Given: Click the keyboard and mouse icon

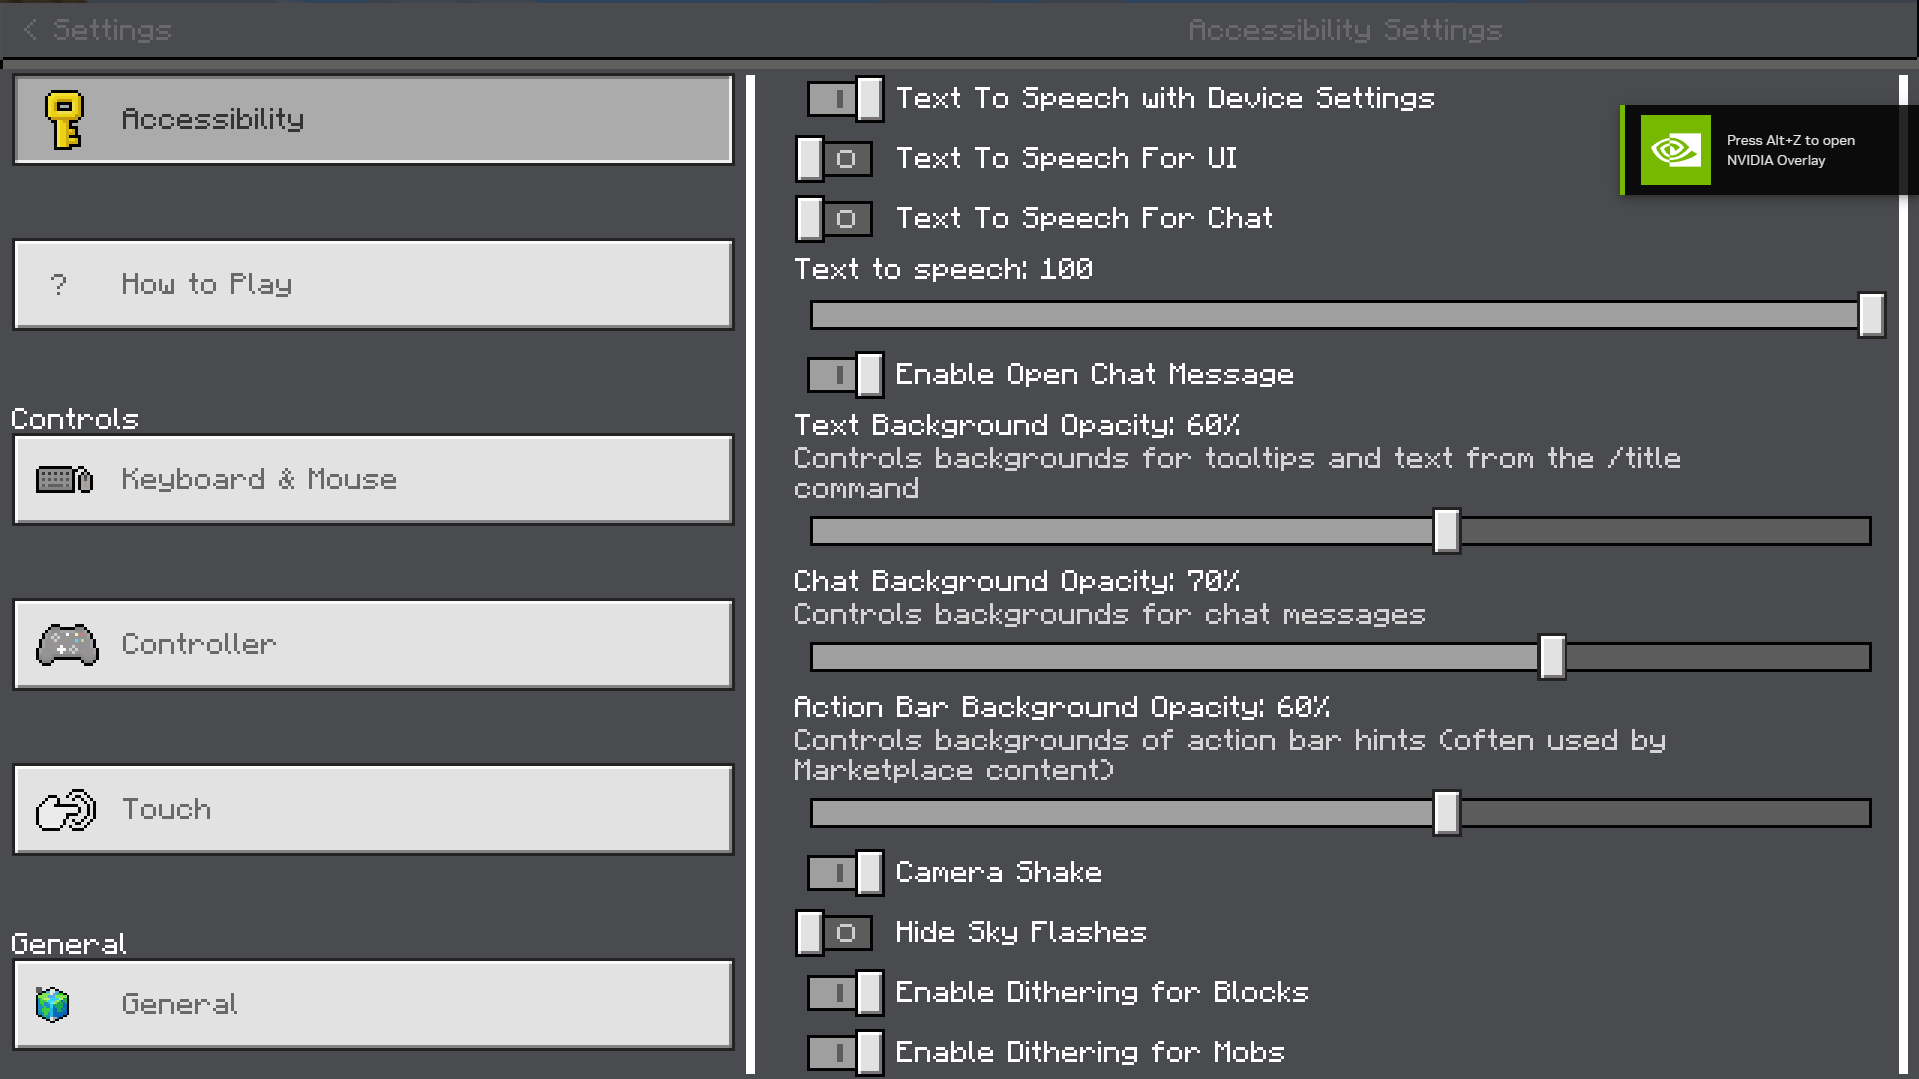Looking at the screenshot, I should [65, 480].
